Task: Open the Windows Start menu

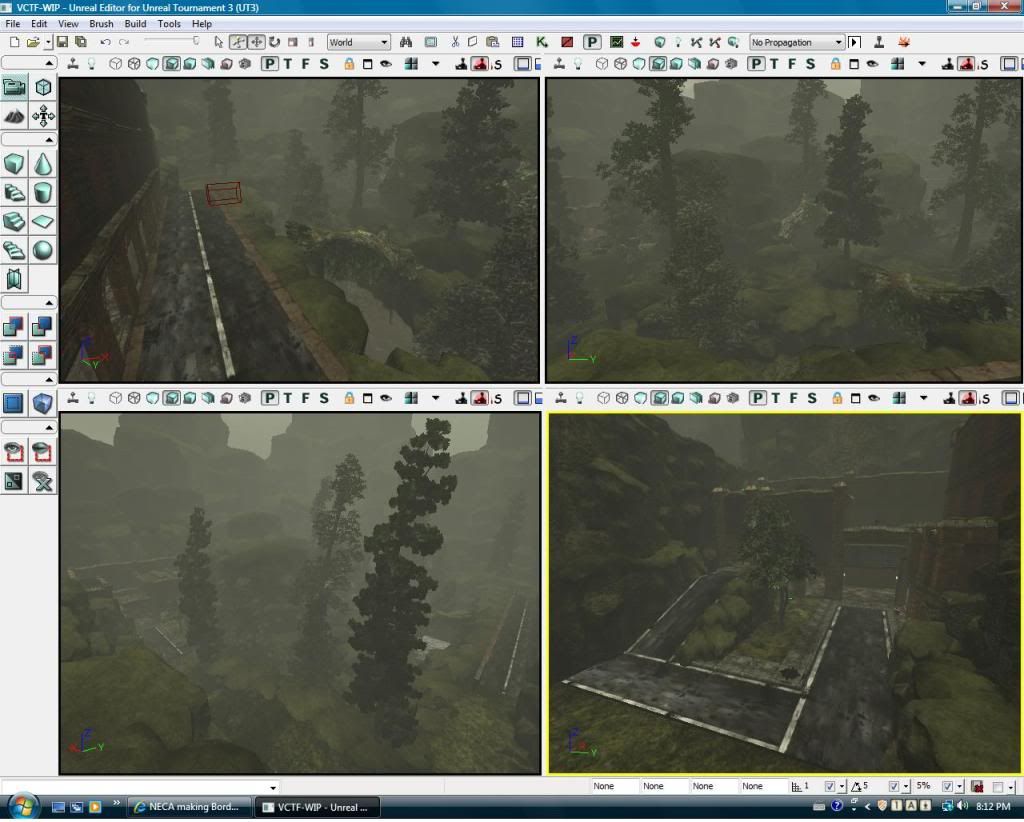Action: click(22, 806)
